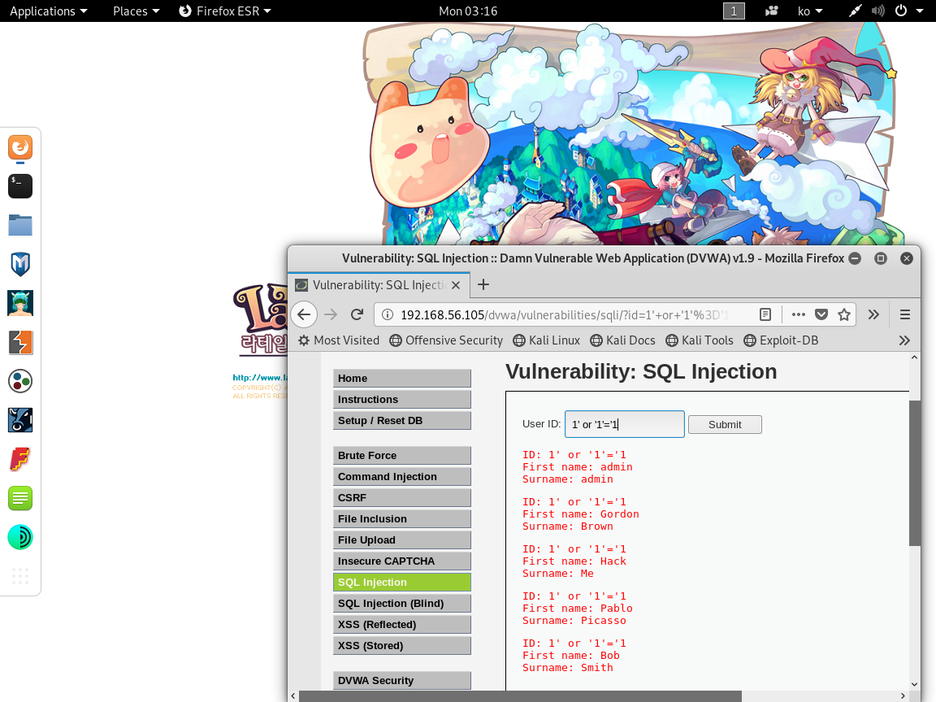Toggle reader view in the address bar

pos(765,315)
